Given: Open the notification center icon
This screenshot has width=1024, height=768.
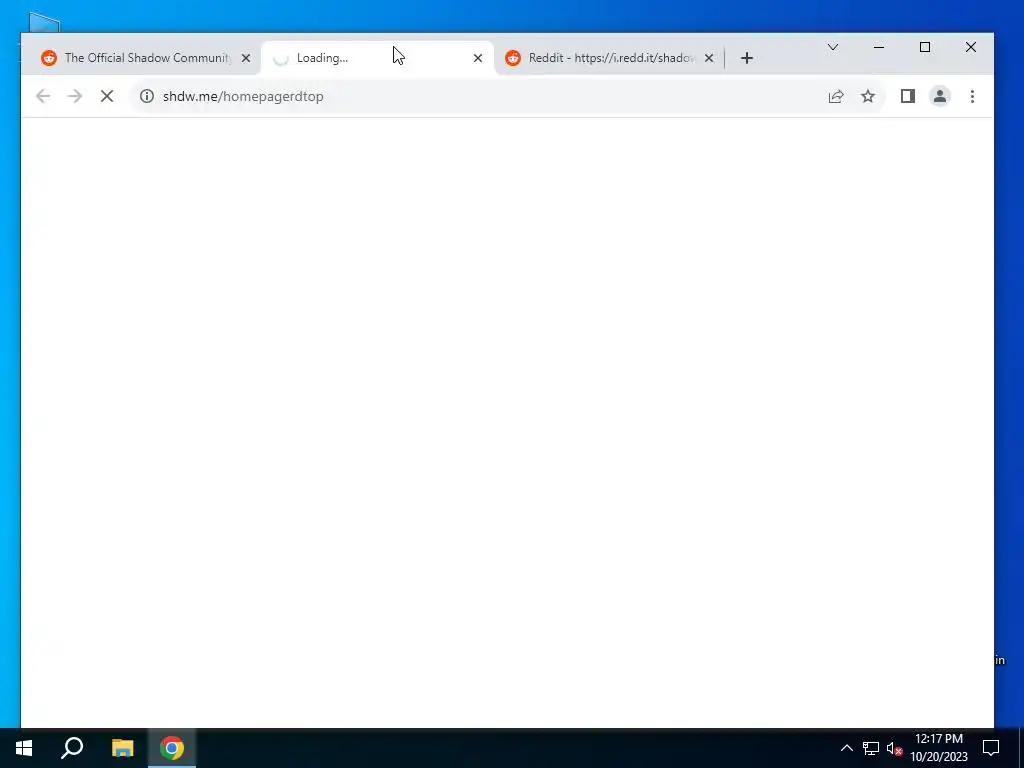Looking at the screenshot, I should coord(991,748).
